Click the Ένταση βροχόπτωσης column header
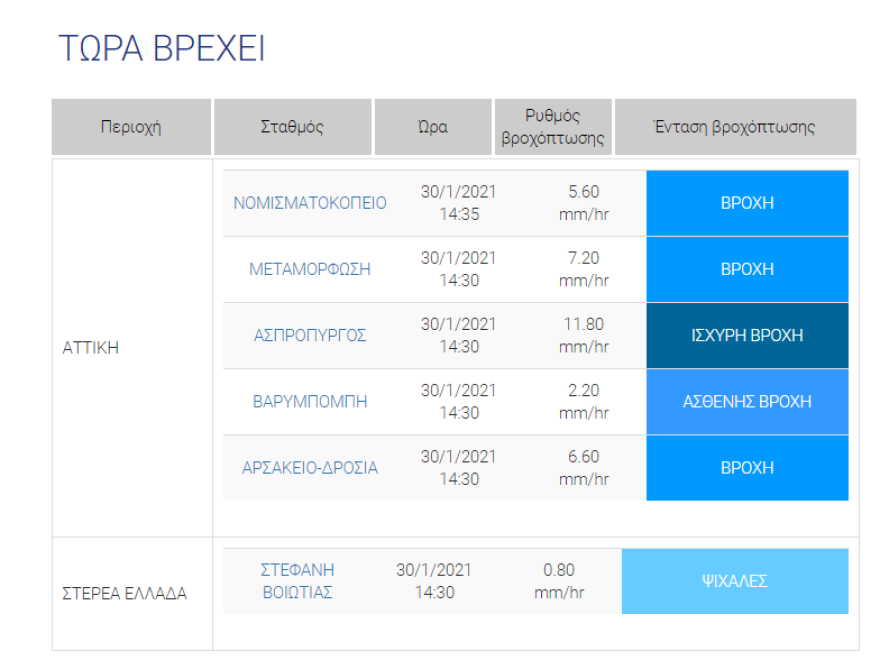 tap(735, 127)
